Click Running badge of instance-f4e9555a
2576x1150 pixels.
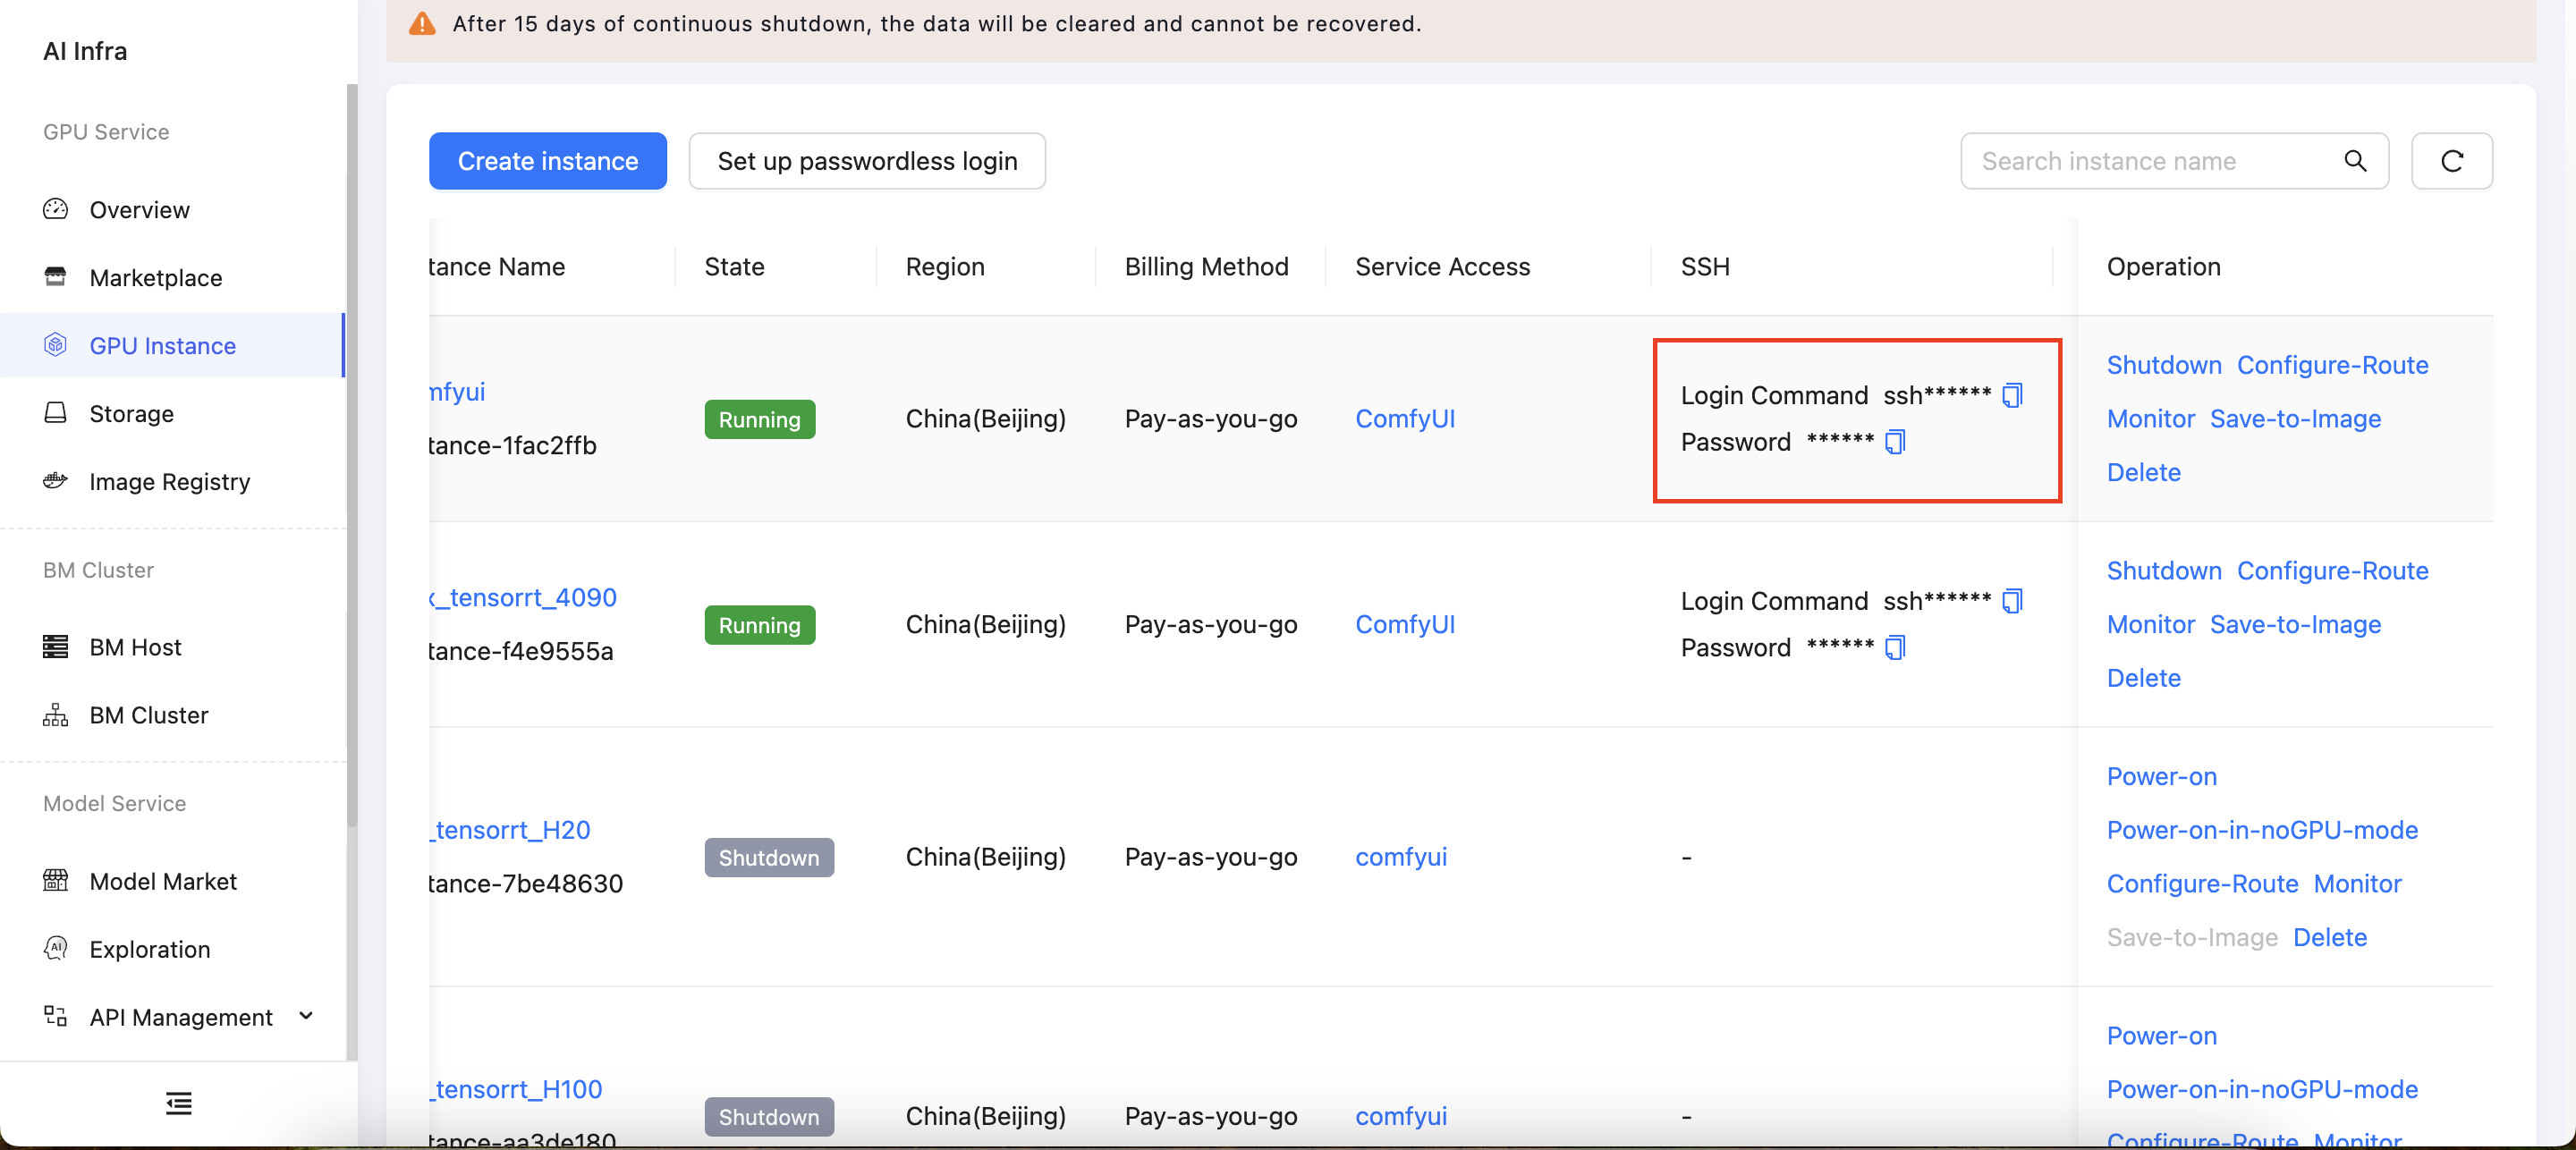click(x=760, y=626)
